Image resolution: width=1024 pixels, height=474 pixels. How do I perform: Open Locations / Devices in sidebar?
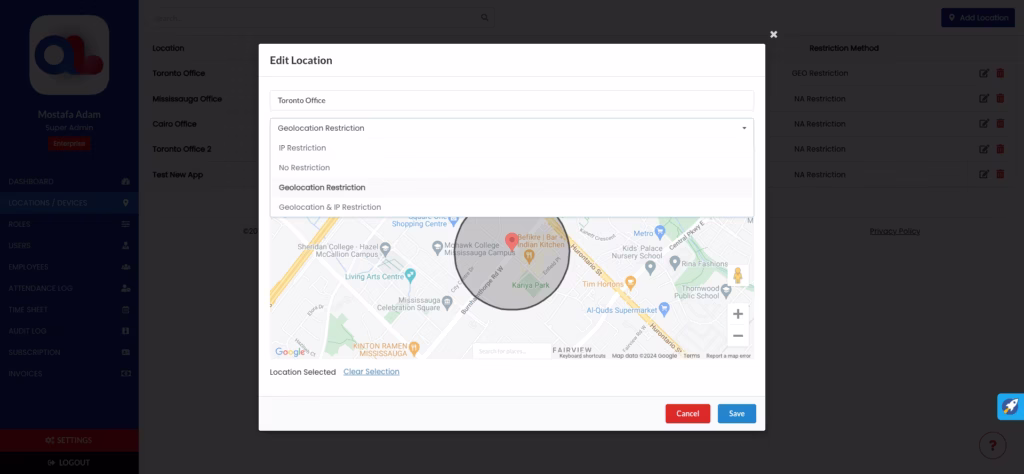(69, 203)
